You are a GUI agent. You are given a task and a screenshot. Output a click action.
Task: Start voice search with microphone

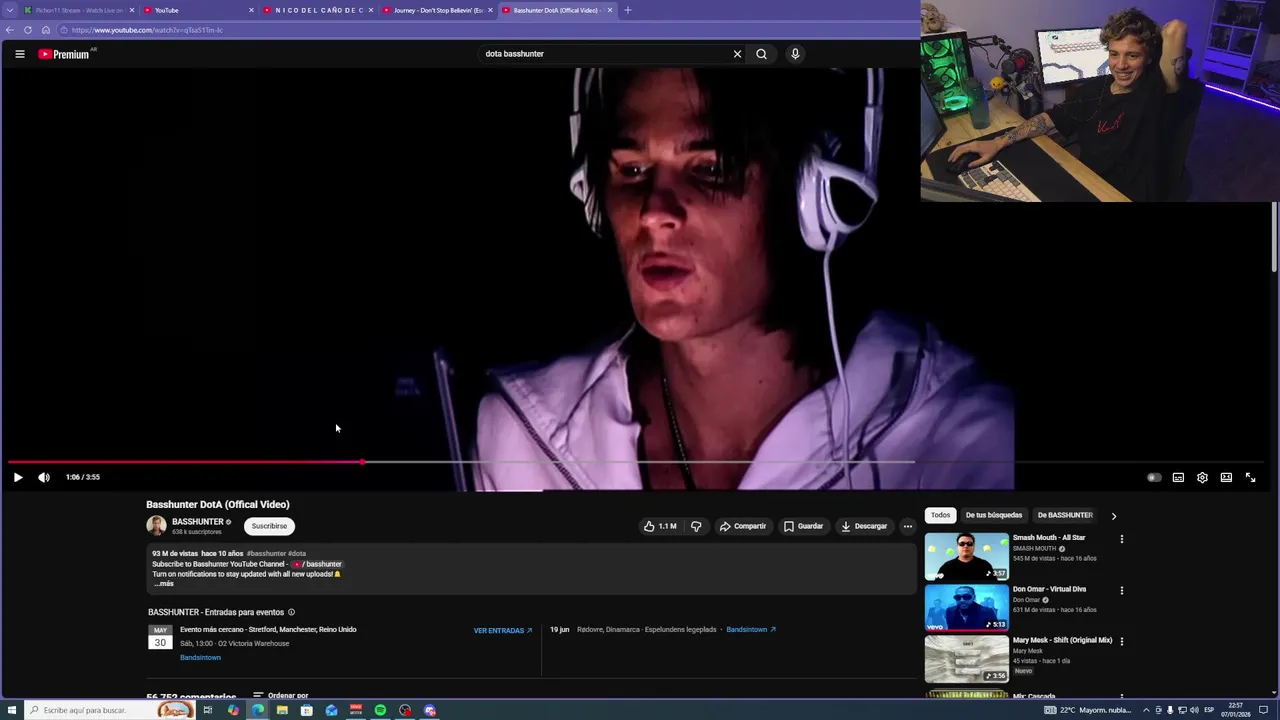(x=795, y=54)
